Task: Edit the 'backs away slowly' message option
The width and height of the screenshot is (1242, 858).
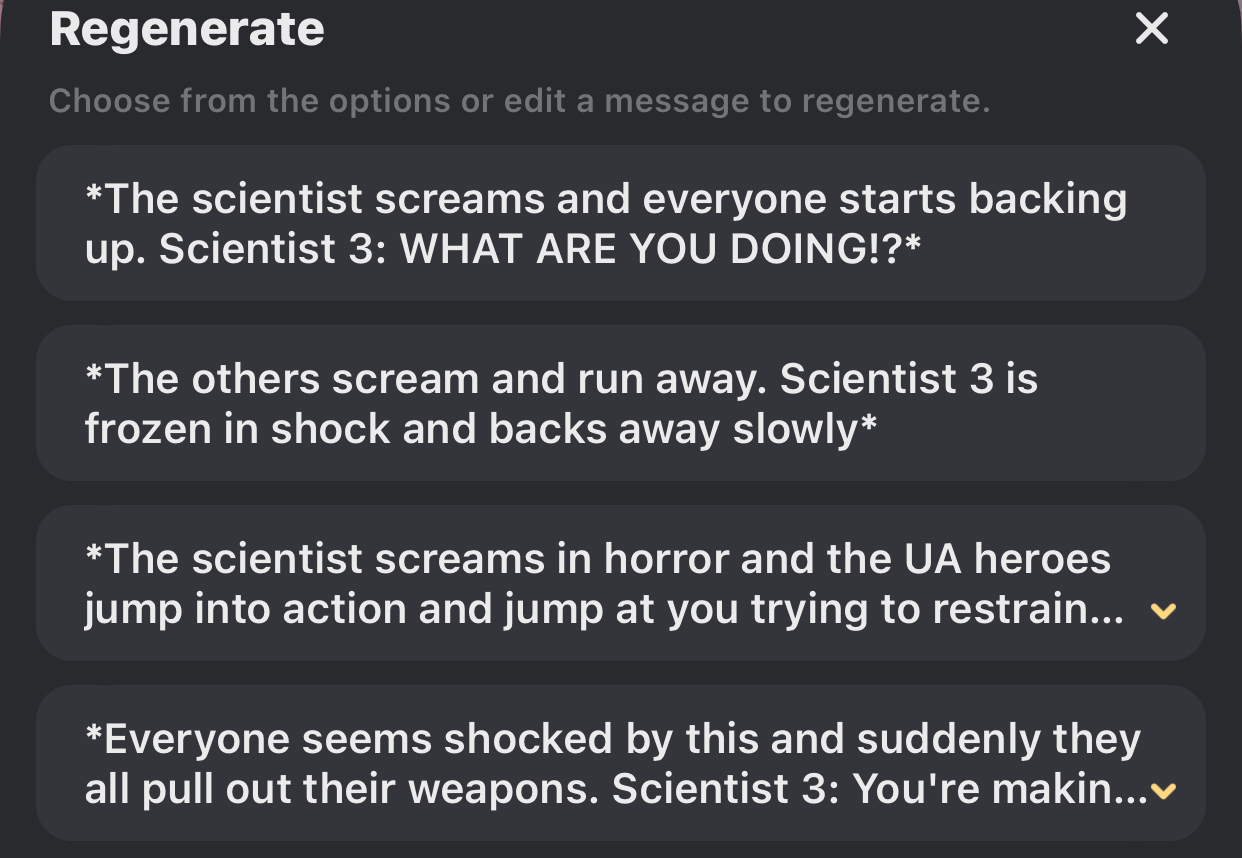Action: (620, 403)
